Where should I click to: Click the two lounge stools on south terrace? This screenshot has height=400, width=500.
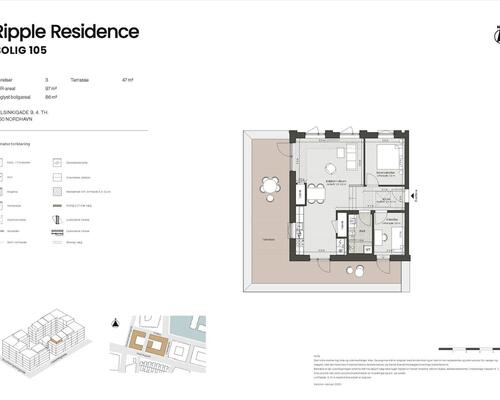355,270
